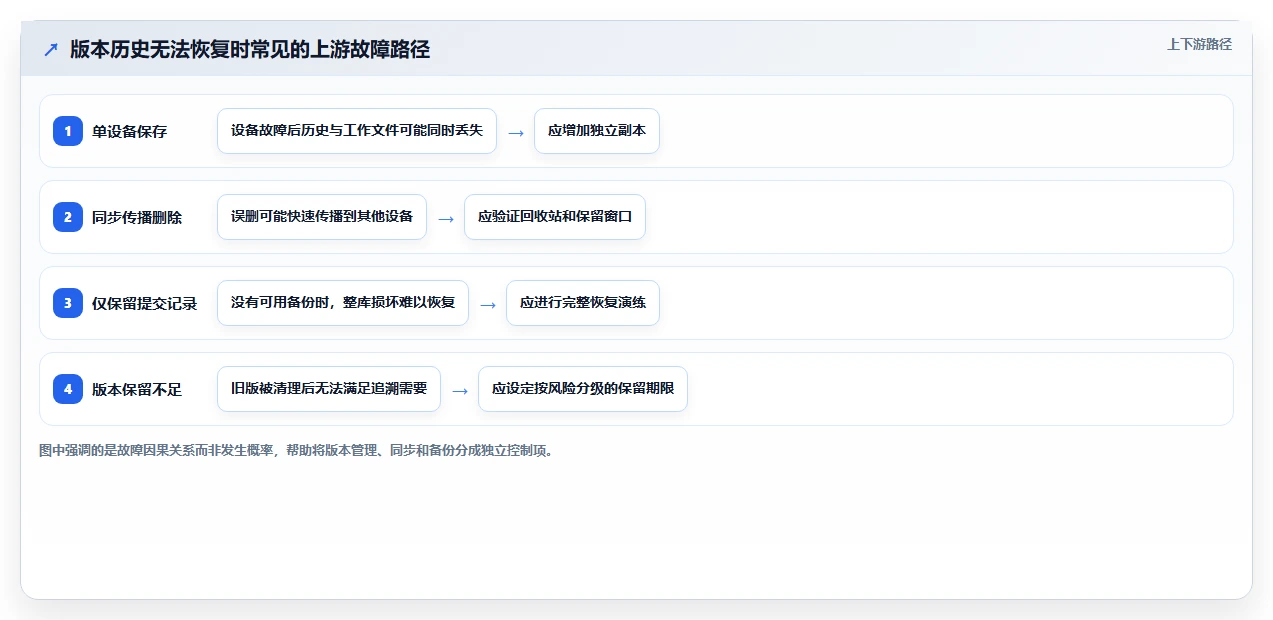Click the title 版本历史无法恢复时常见的上游故障路径

pyautogui.click(x=250, y=49)
